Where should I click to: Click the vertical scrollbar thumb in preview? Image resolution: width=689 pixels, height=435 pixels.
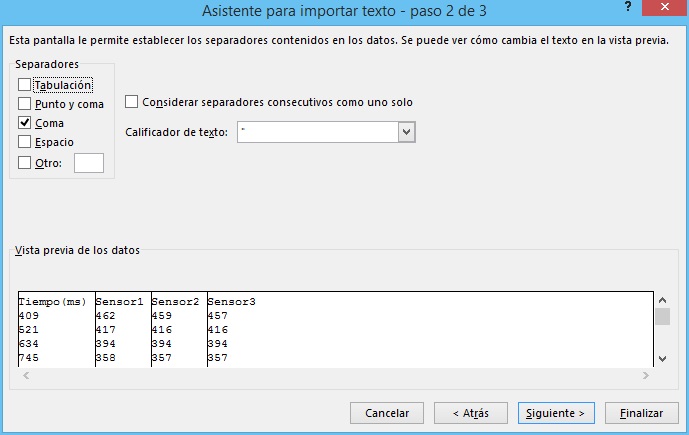(661, 317)
